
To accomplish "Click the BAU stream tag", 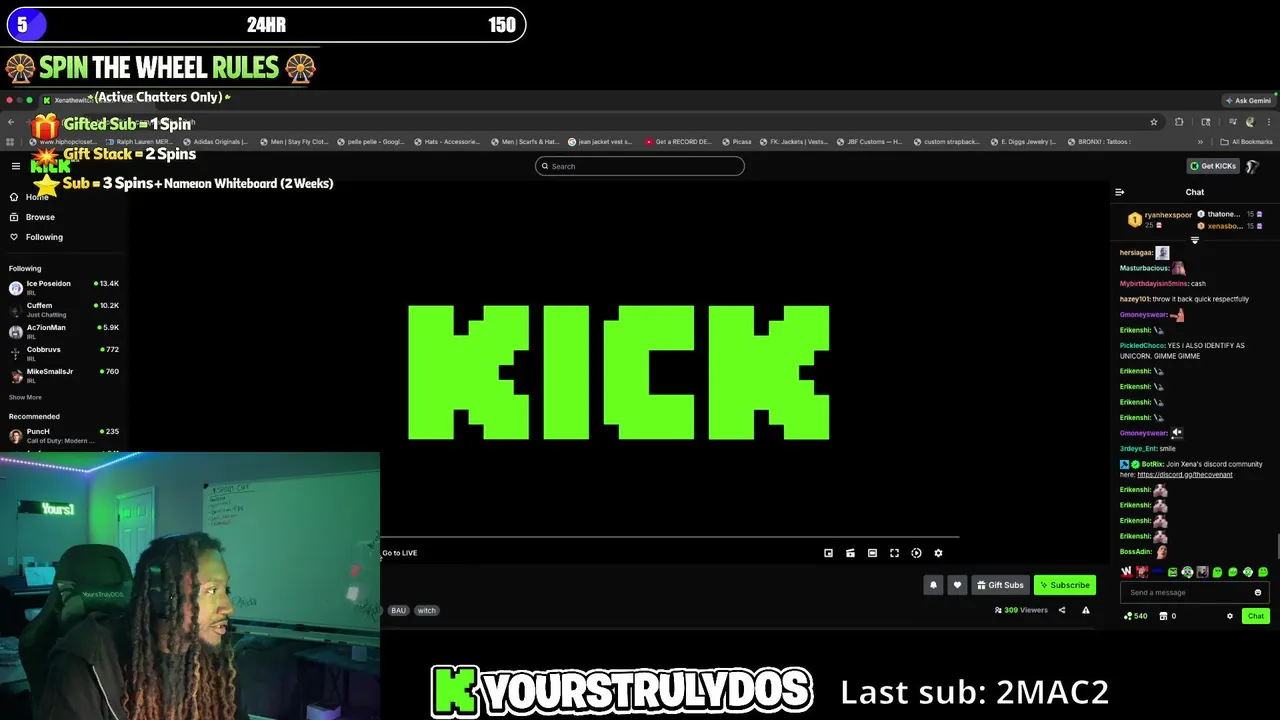I will click(398, 610).
